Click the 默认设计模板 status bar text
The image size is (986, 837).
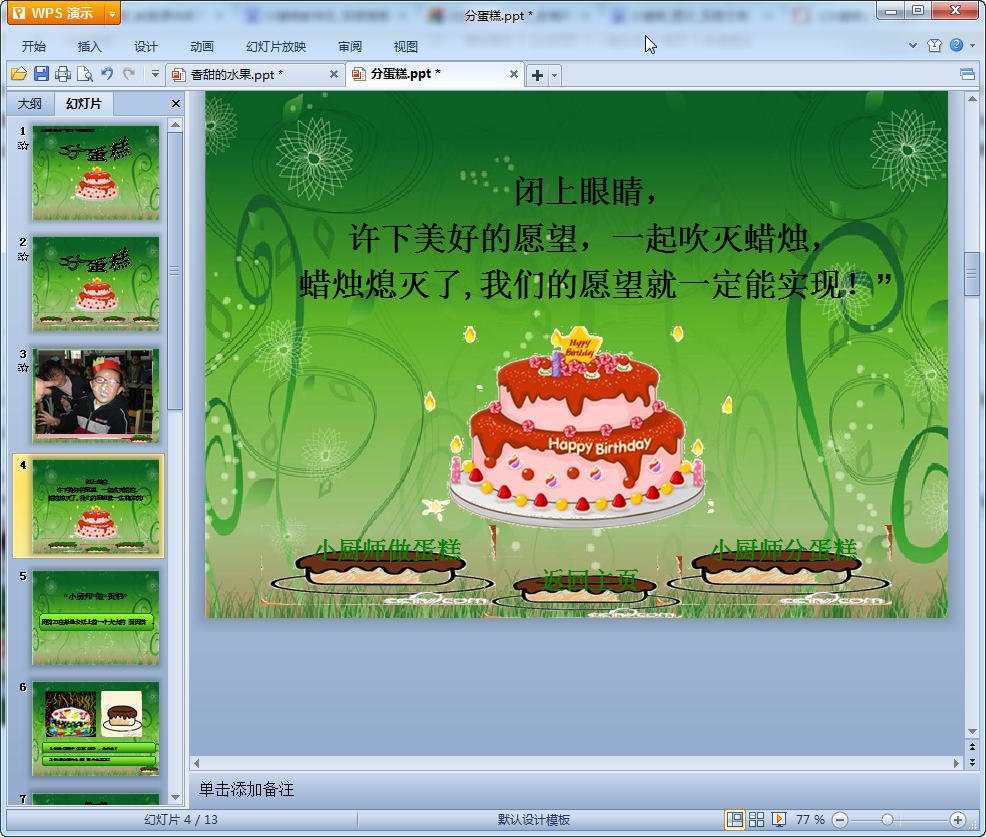(534, 819)
